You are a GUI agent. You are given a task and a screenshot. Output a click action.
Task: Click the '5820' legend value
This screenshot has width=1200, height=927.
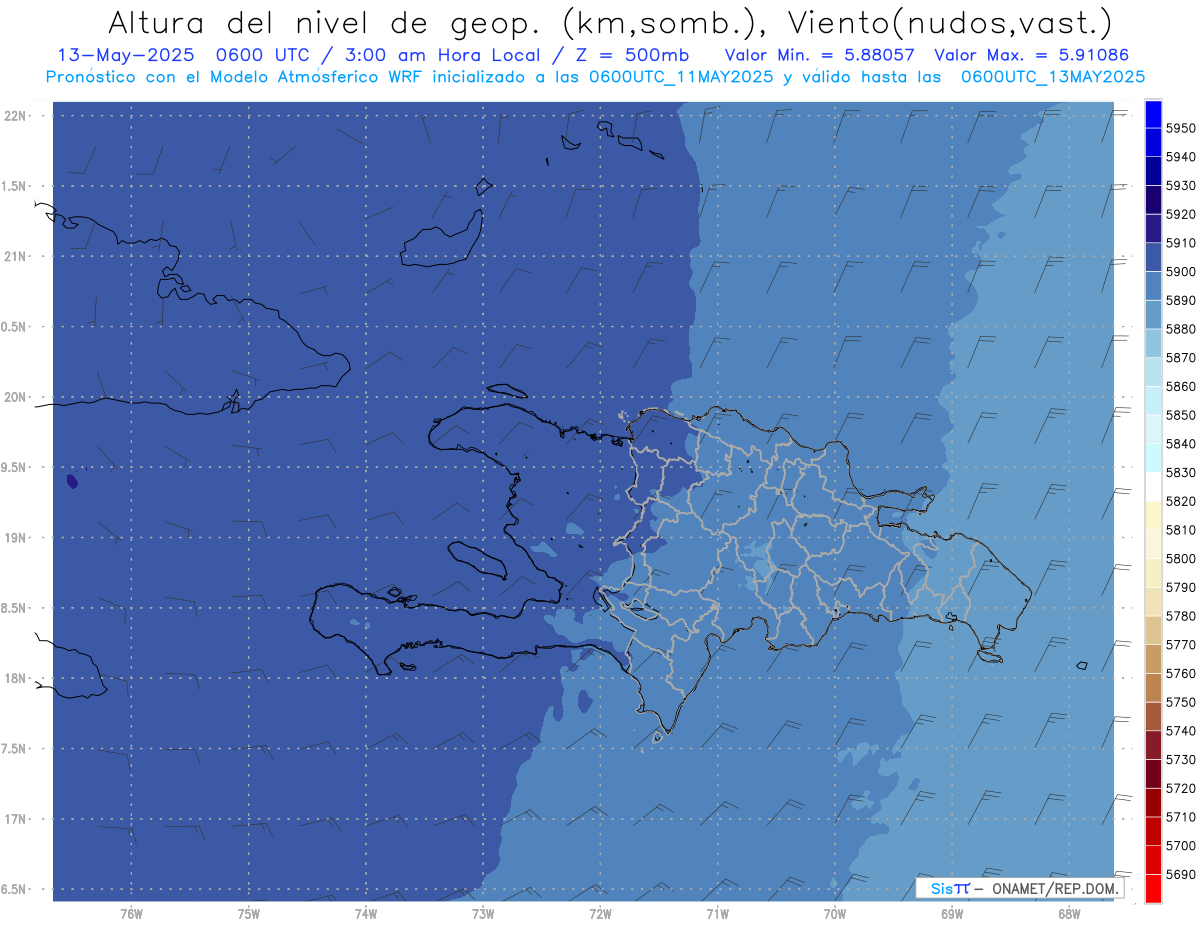tap(1181, 501)
